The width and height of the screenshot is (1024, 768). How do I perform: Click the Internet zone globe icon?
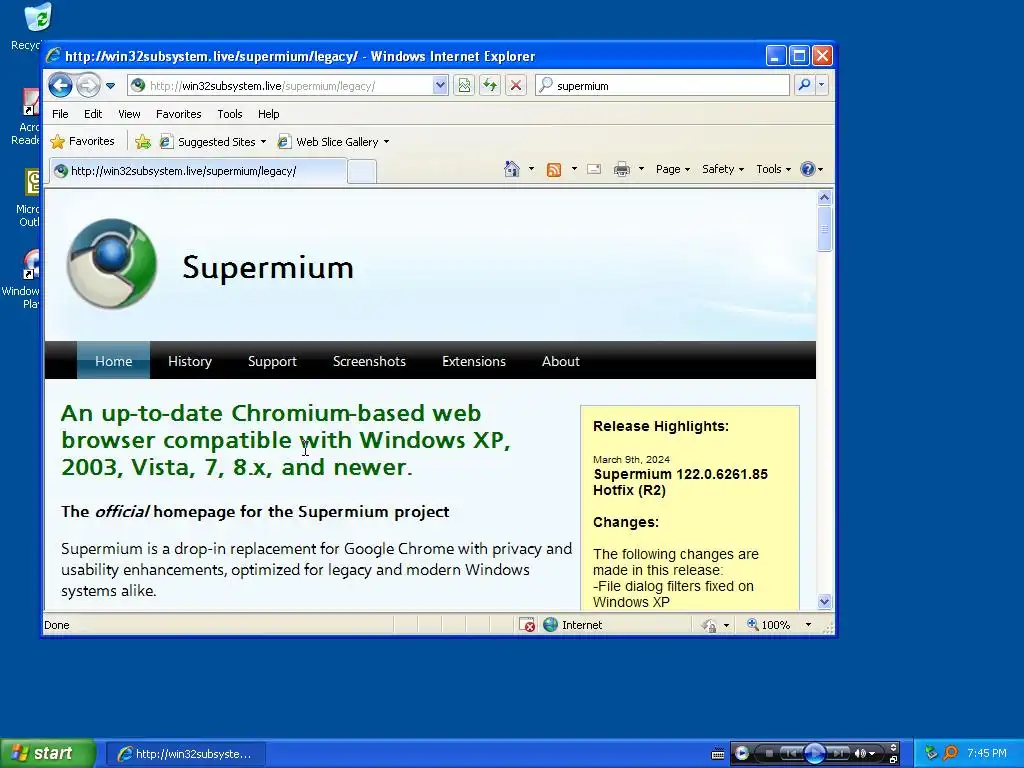(x=551, y=625)
